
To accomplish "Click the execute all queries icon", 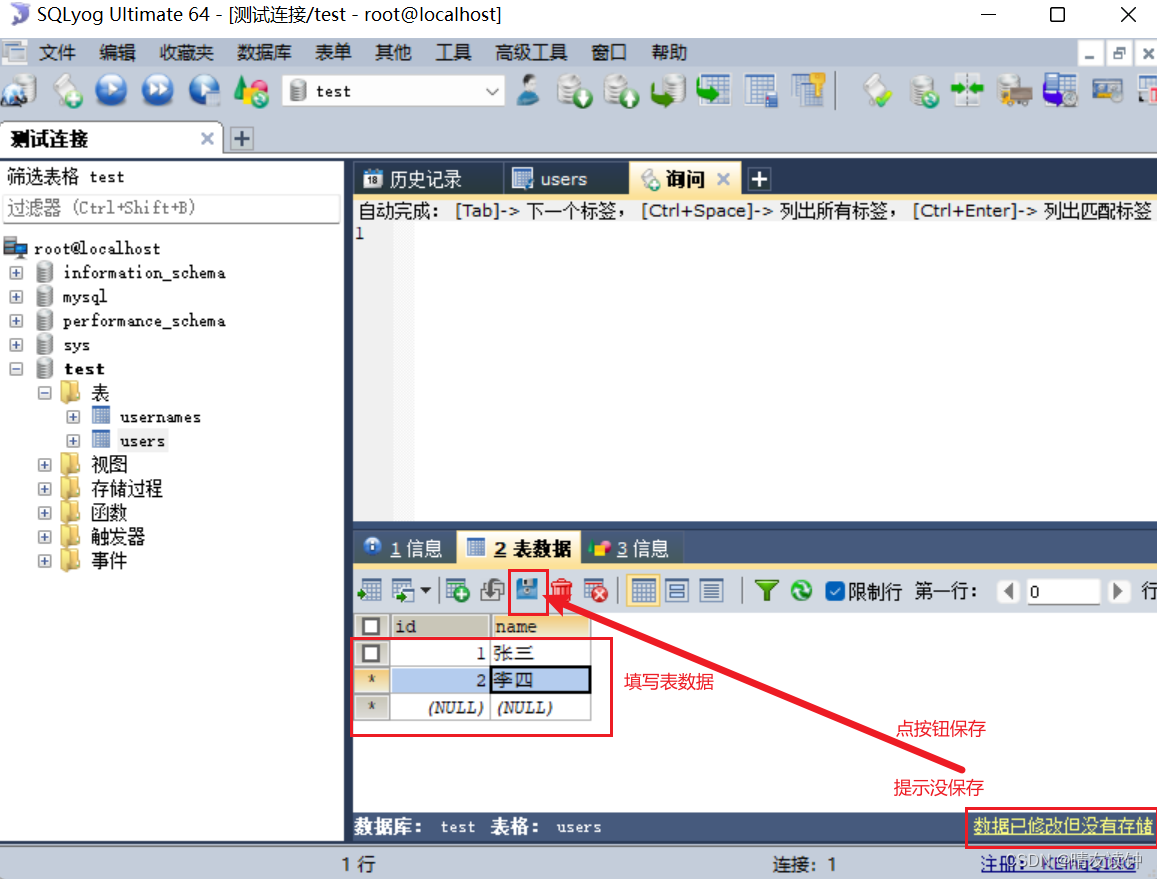I will pos(157,91).
